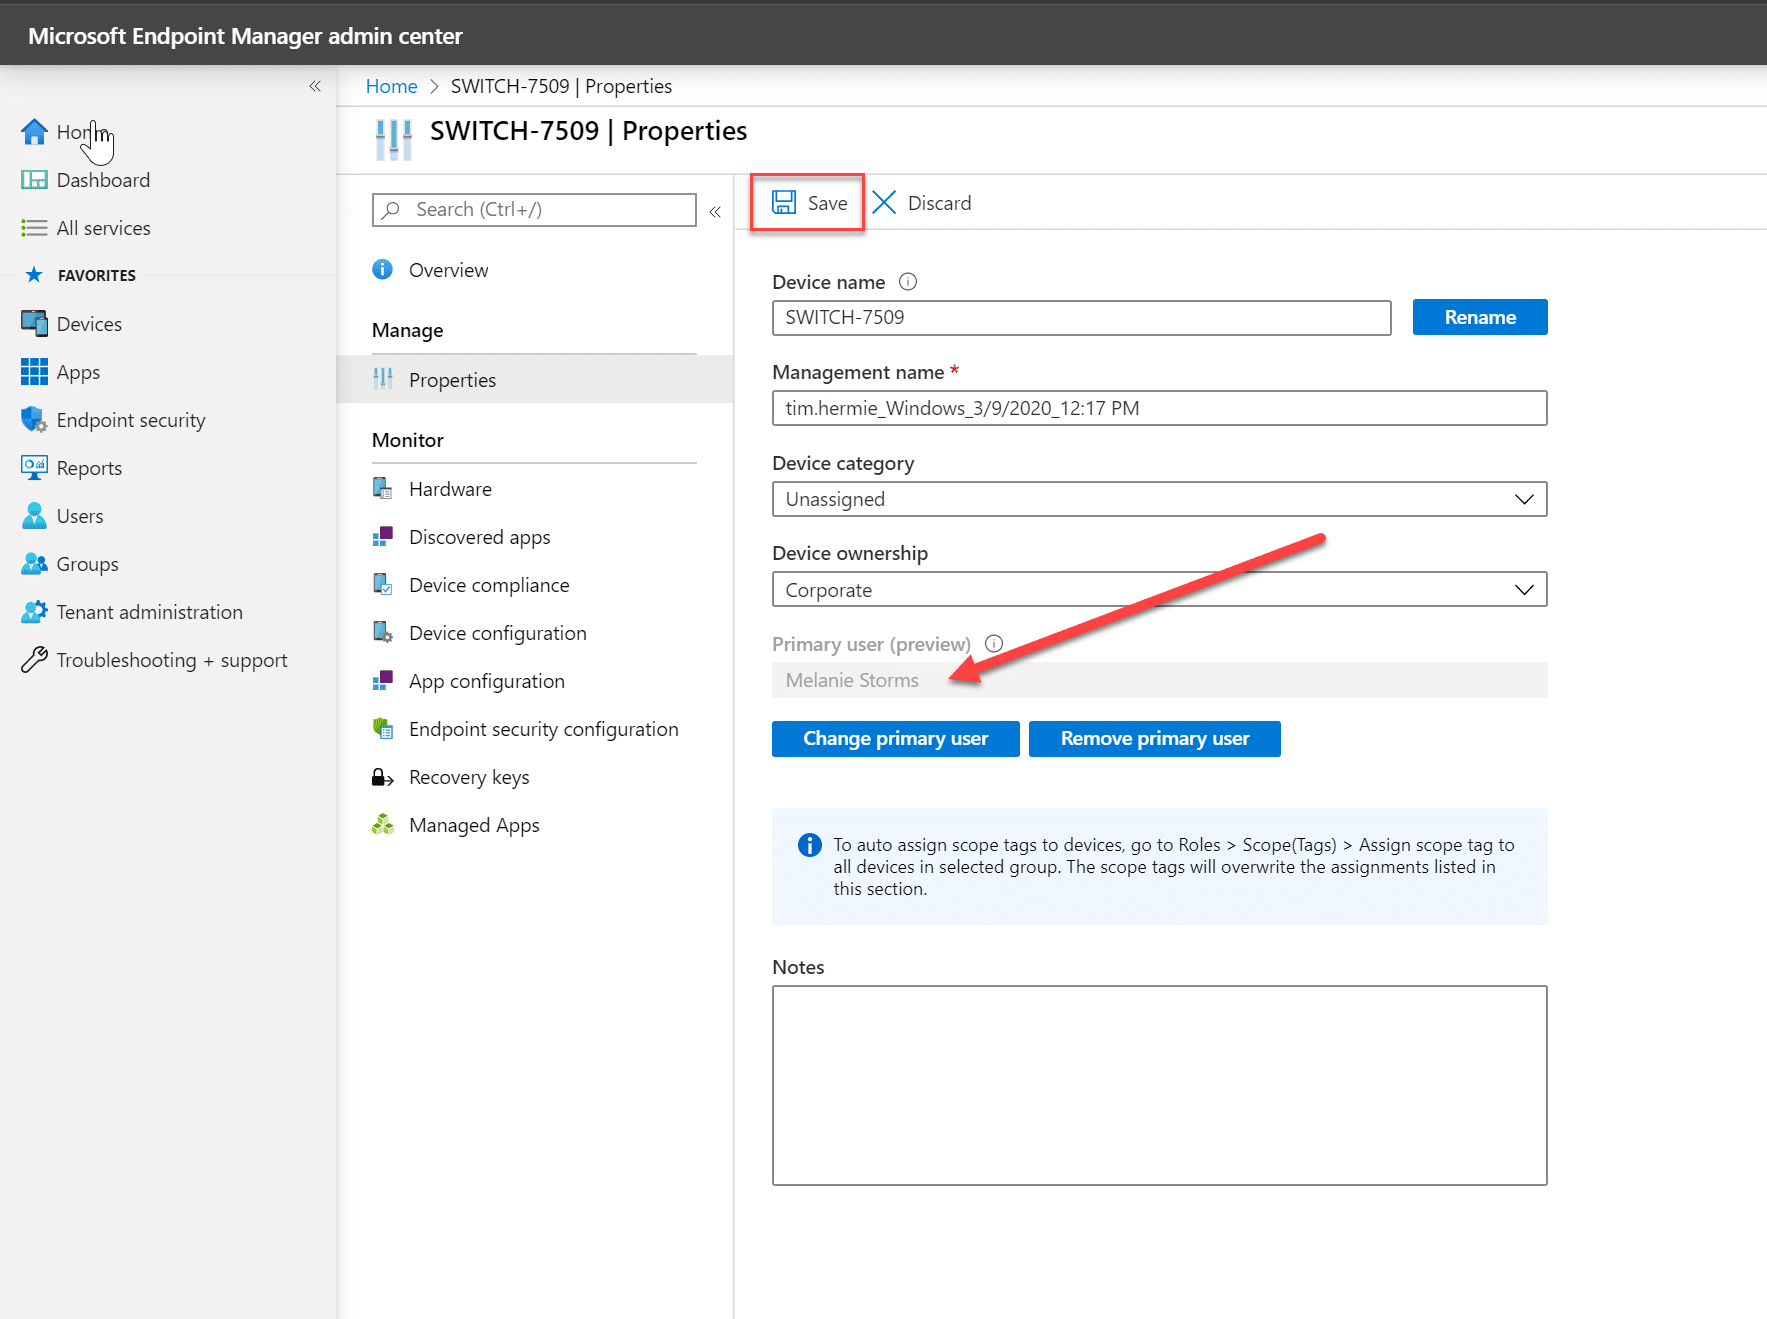This screenshot has height=1319, width=1767.
Task: Click the Save disk icon
Action: 784,203
